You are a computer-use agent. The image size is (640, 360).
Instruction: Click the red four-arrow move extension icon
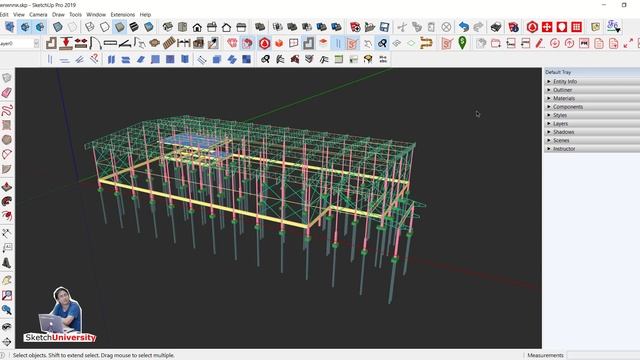pos(547,27)
